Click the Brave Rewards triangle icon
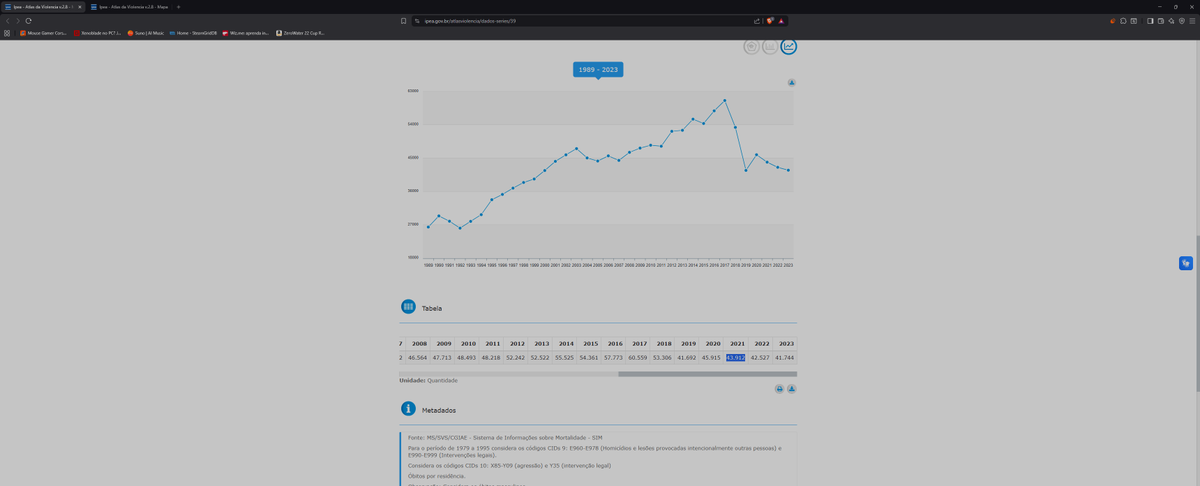This screenshot has height=486, width=1200. click(781, 20)
